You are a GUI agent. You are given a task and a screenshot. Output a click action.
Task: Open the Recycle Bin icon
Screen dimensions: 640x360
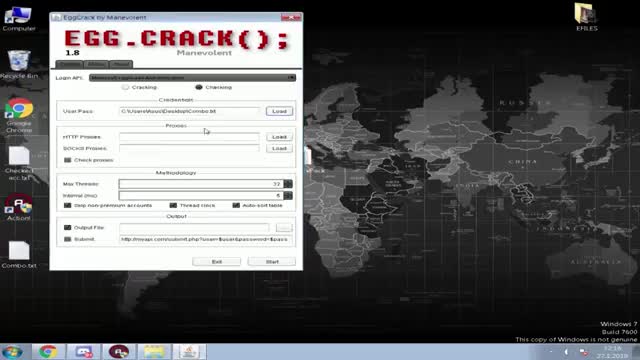(x=19, y=64)
